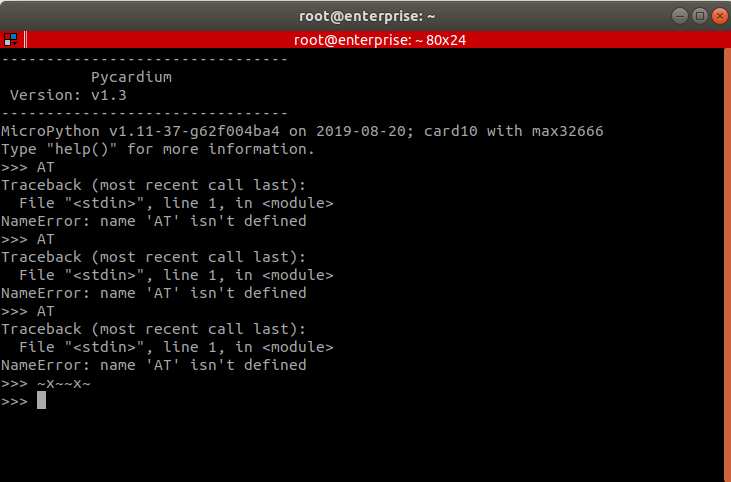Click the window title 'root@enterprise: ~'
Screen dimensions: 731x482
click(367, 15)
